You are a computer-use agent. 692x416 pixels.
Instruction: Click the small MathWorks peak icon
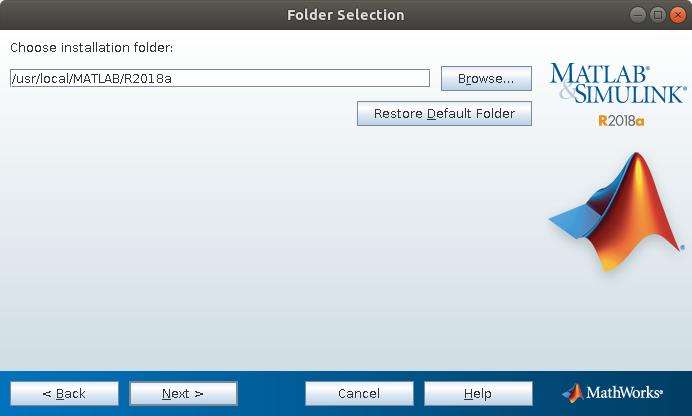coord(573,393)
